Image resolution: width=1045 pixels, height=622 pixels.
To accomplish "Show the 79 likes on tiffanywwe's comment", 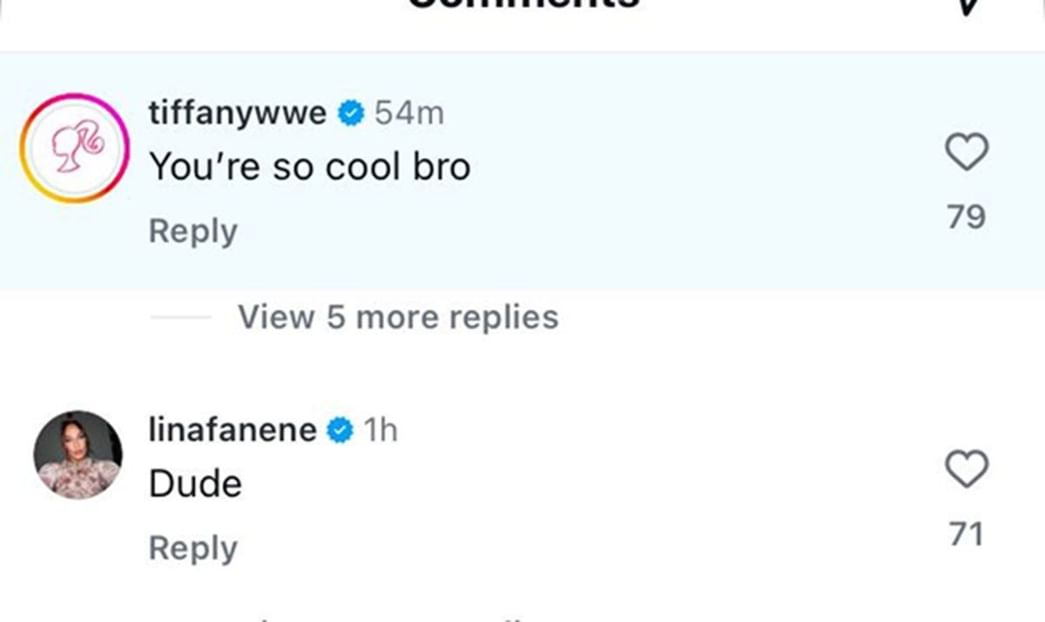I will pos(966,216).
